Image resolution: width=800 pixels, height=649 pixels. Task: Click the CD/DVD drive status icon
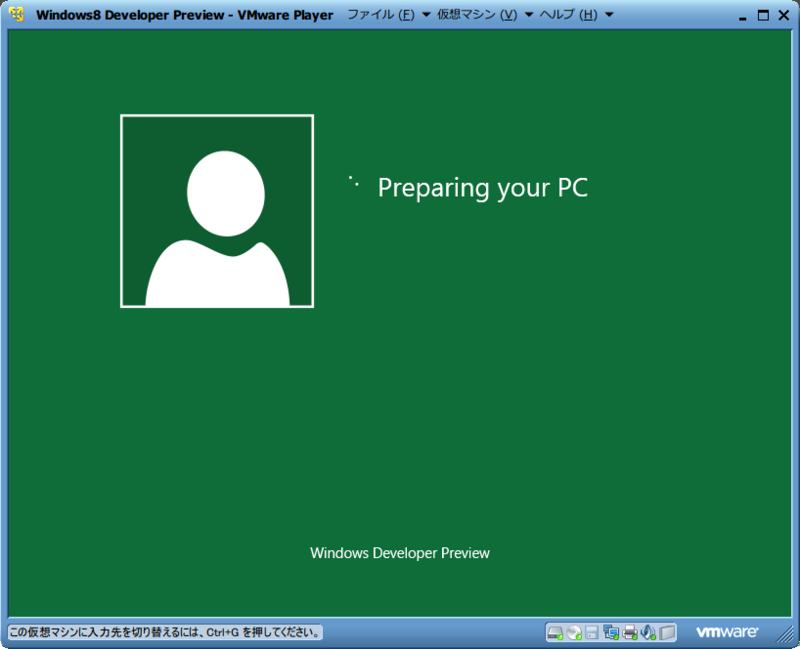pos(574,633)
